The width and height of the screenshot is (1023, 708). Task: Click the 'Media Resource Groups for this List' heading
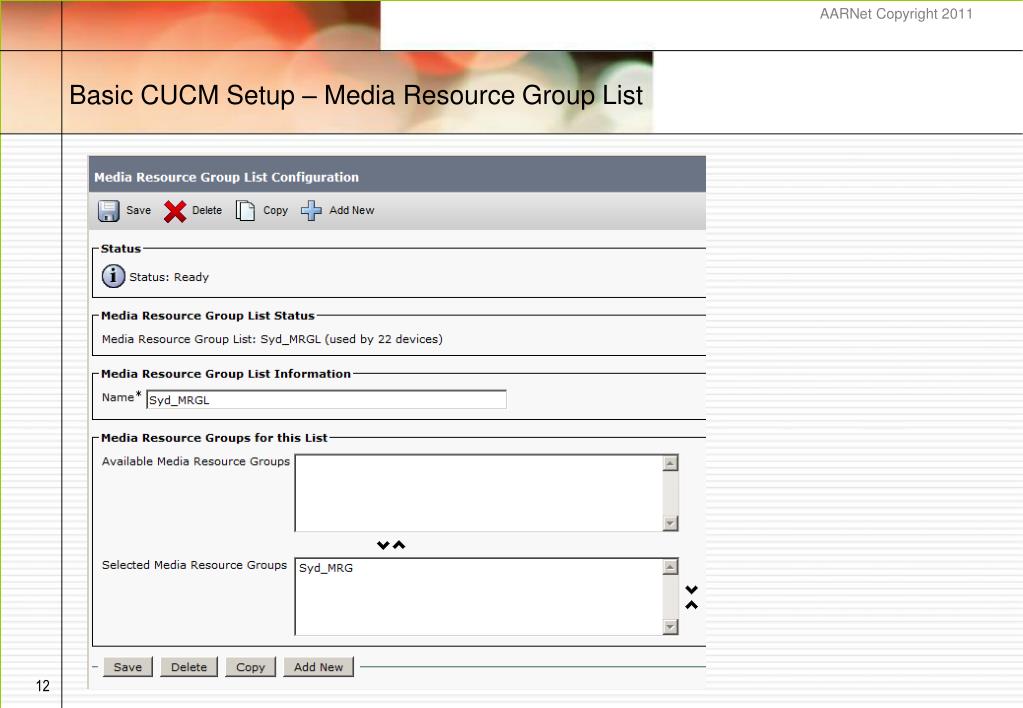tap(214, 438)
